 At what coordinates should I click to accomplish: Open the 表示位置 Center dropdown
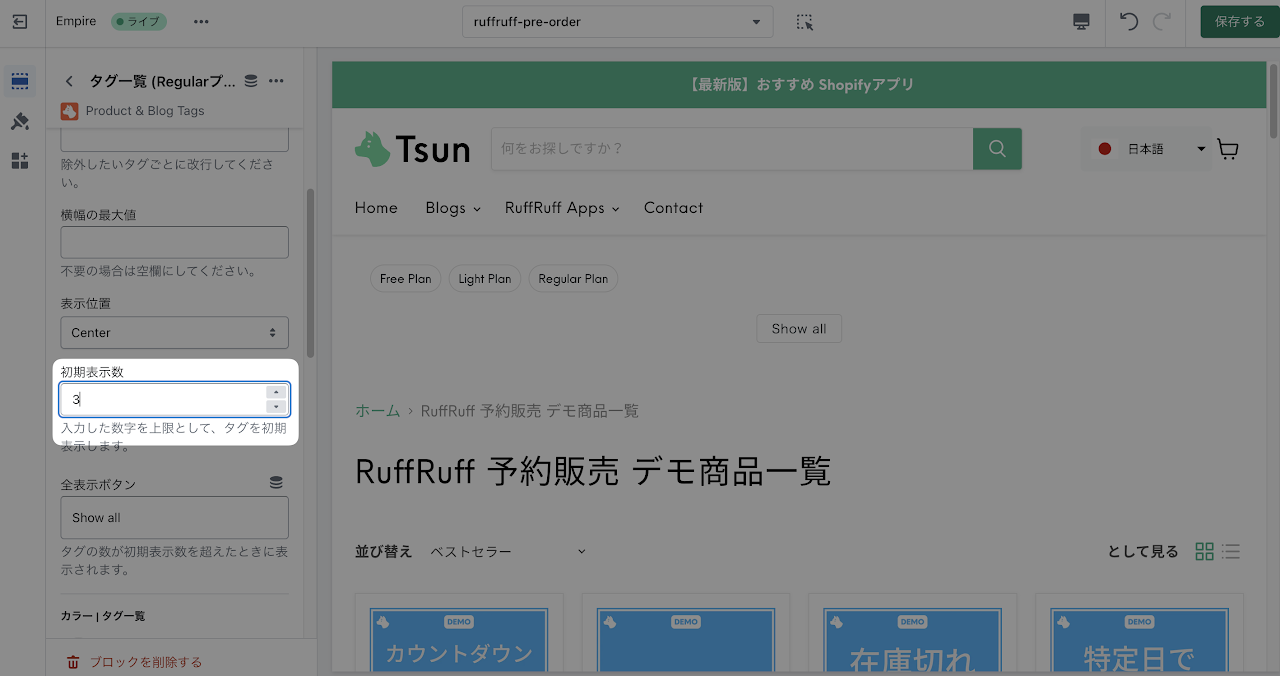[x=174, y=333]
